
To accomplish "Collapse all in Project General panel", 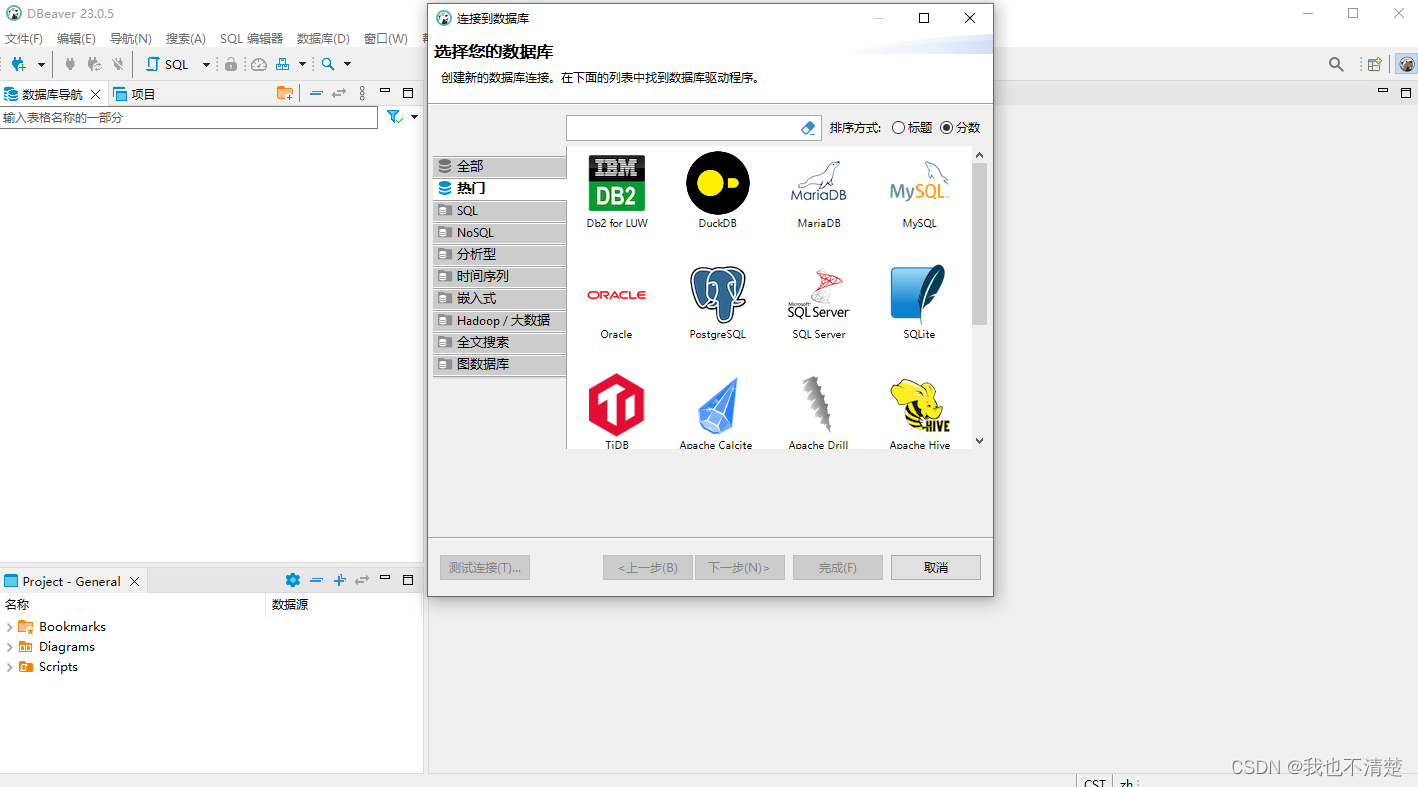I will [x=316, y=580].
